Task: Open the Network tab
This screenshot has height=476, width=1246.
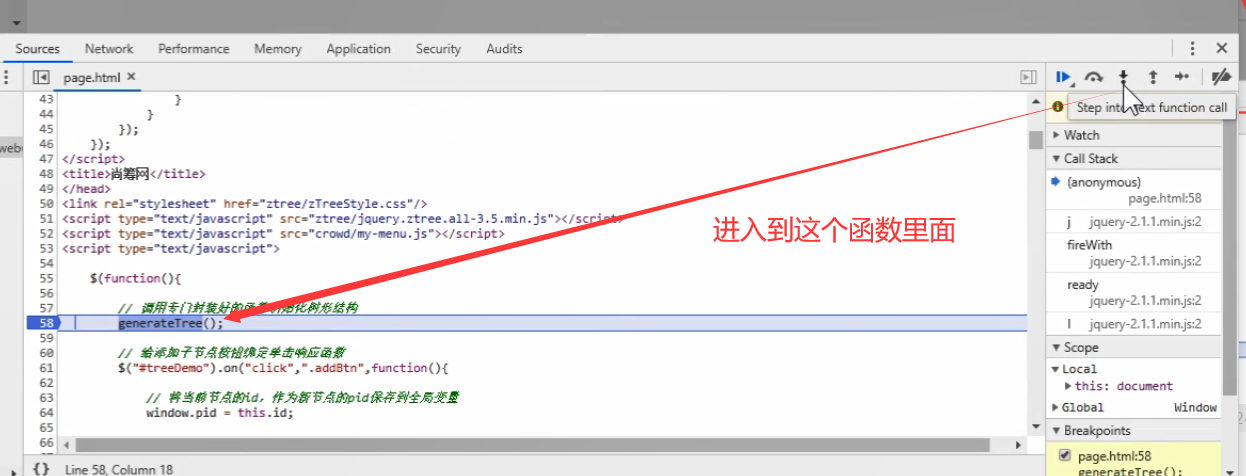Action: (x=109, y=48)
